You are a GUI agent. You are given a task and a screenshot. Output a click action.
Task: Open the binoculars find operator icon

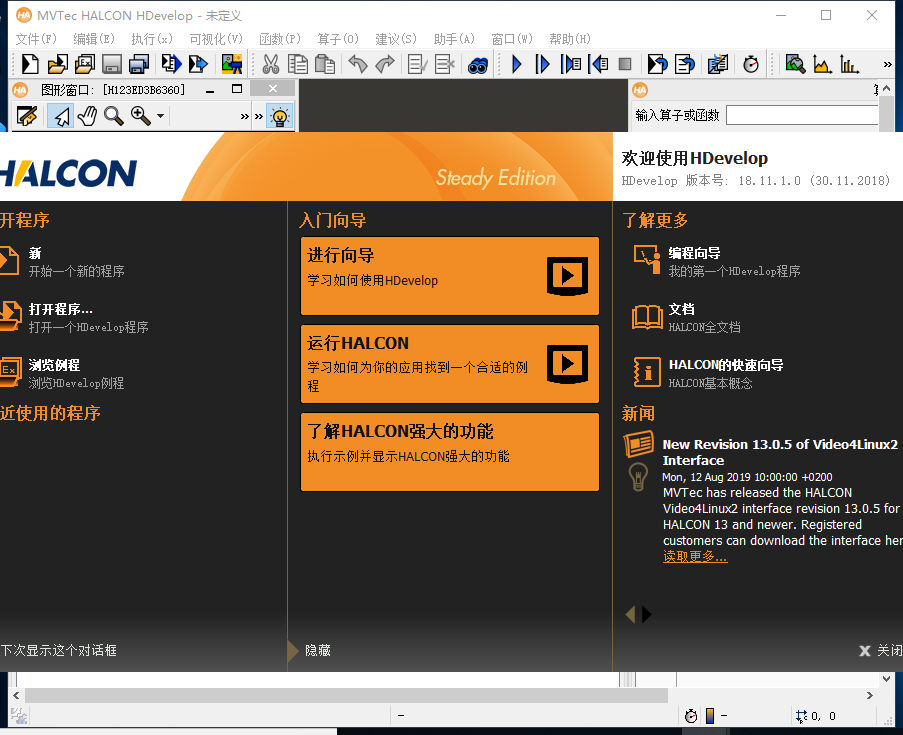coord(477,63)
